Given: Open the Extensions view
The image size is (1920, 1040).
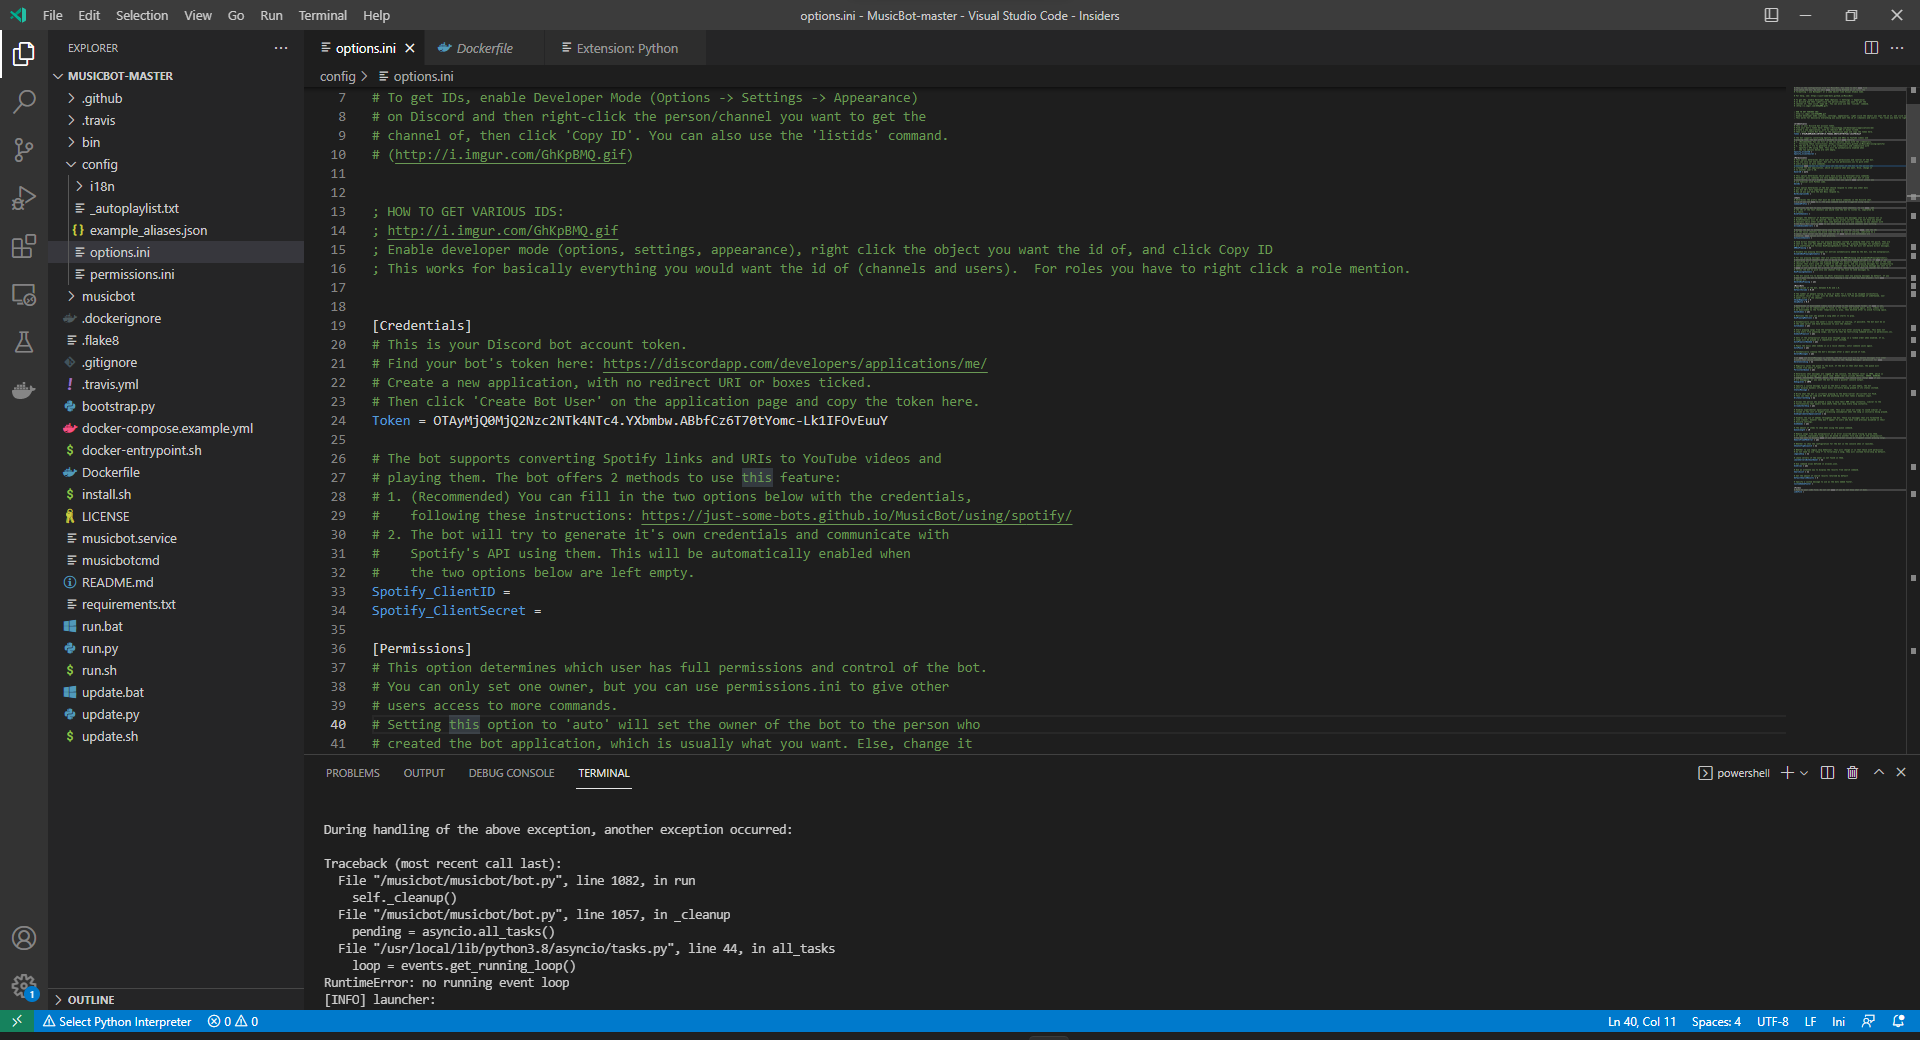Looking at the screenshot, I should point(24,247).
